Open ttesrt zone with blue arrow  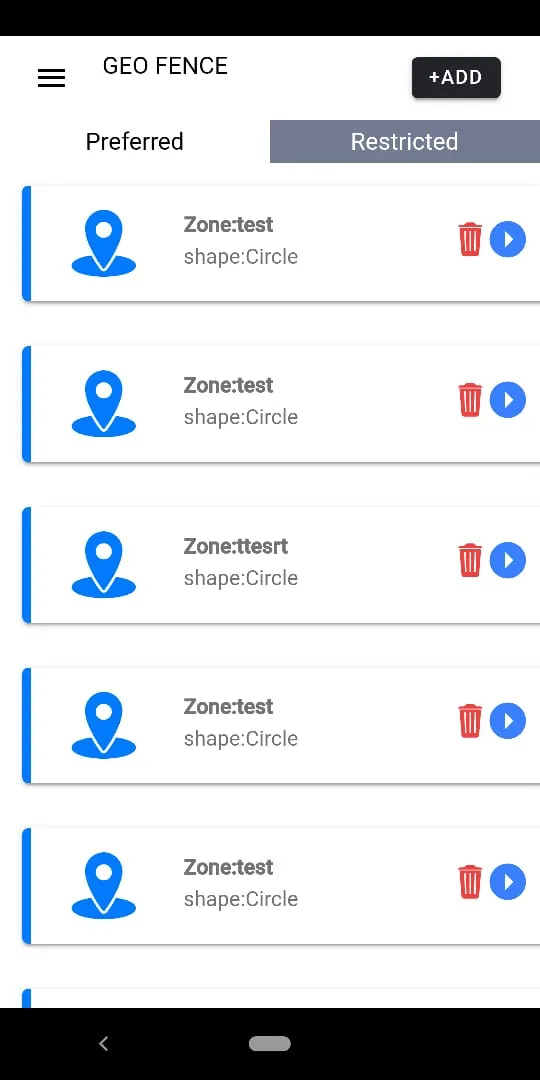508,560
